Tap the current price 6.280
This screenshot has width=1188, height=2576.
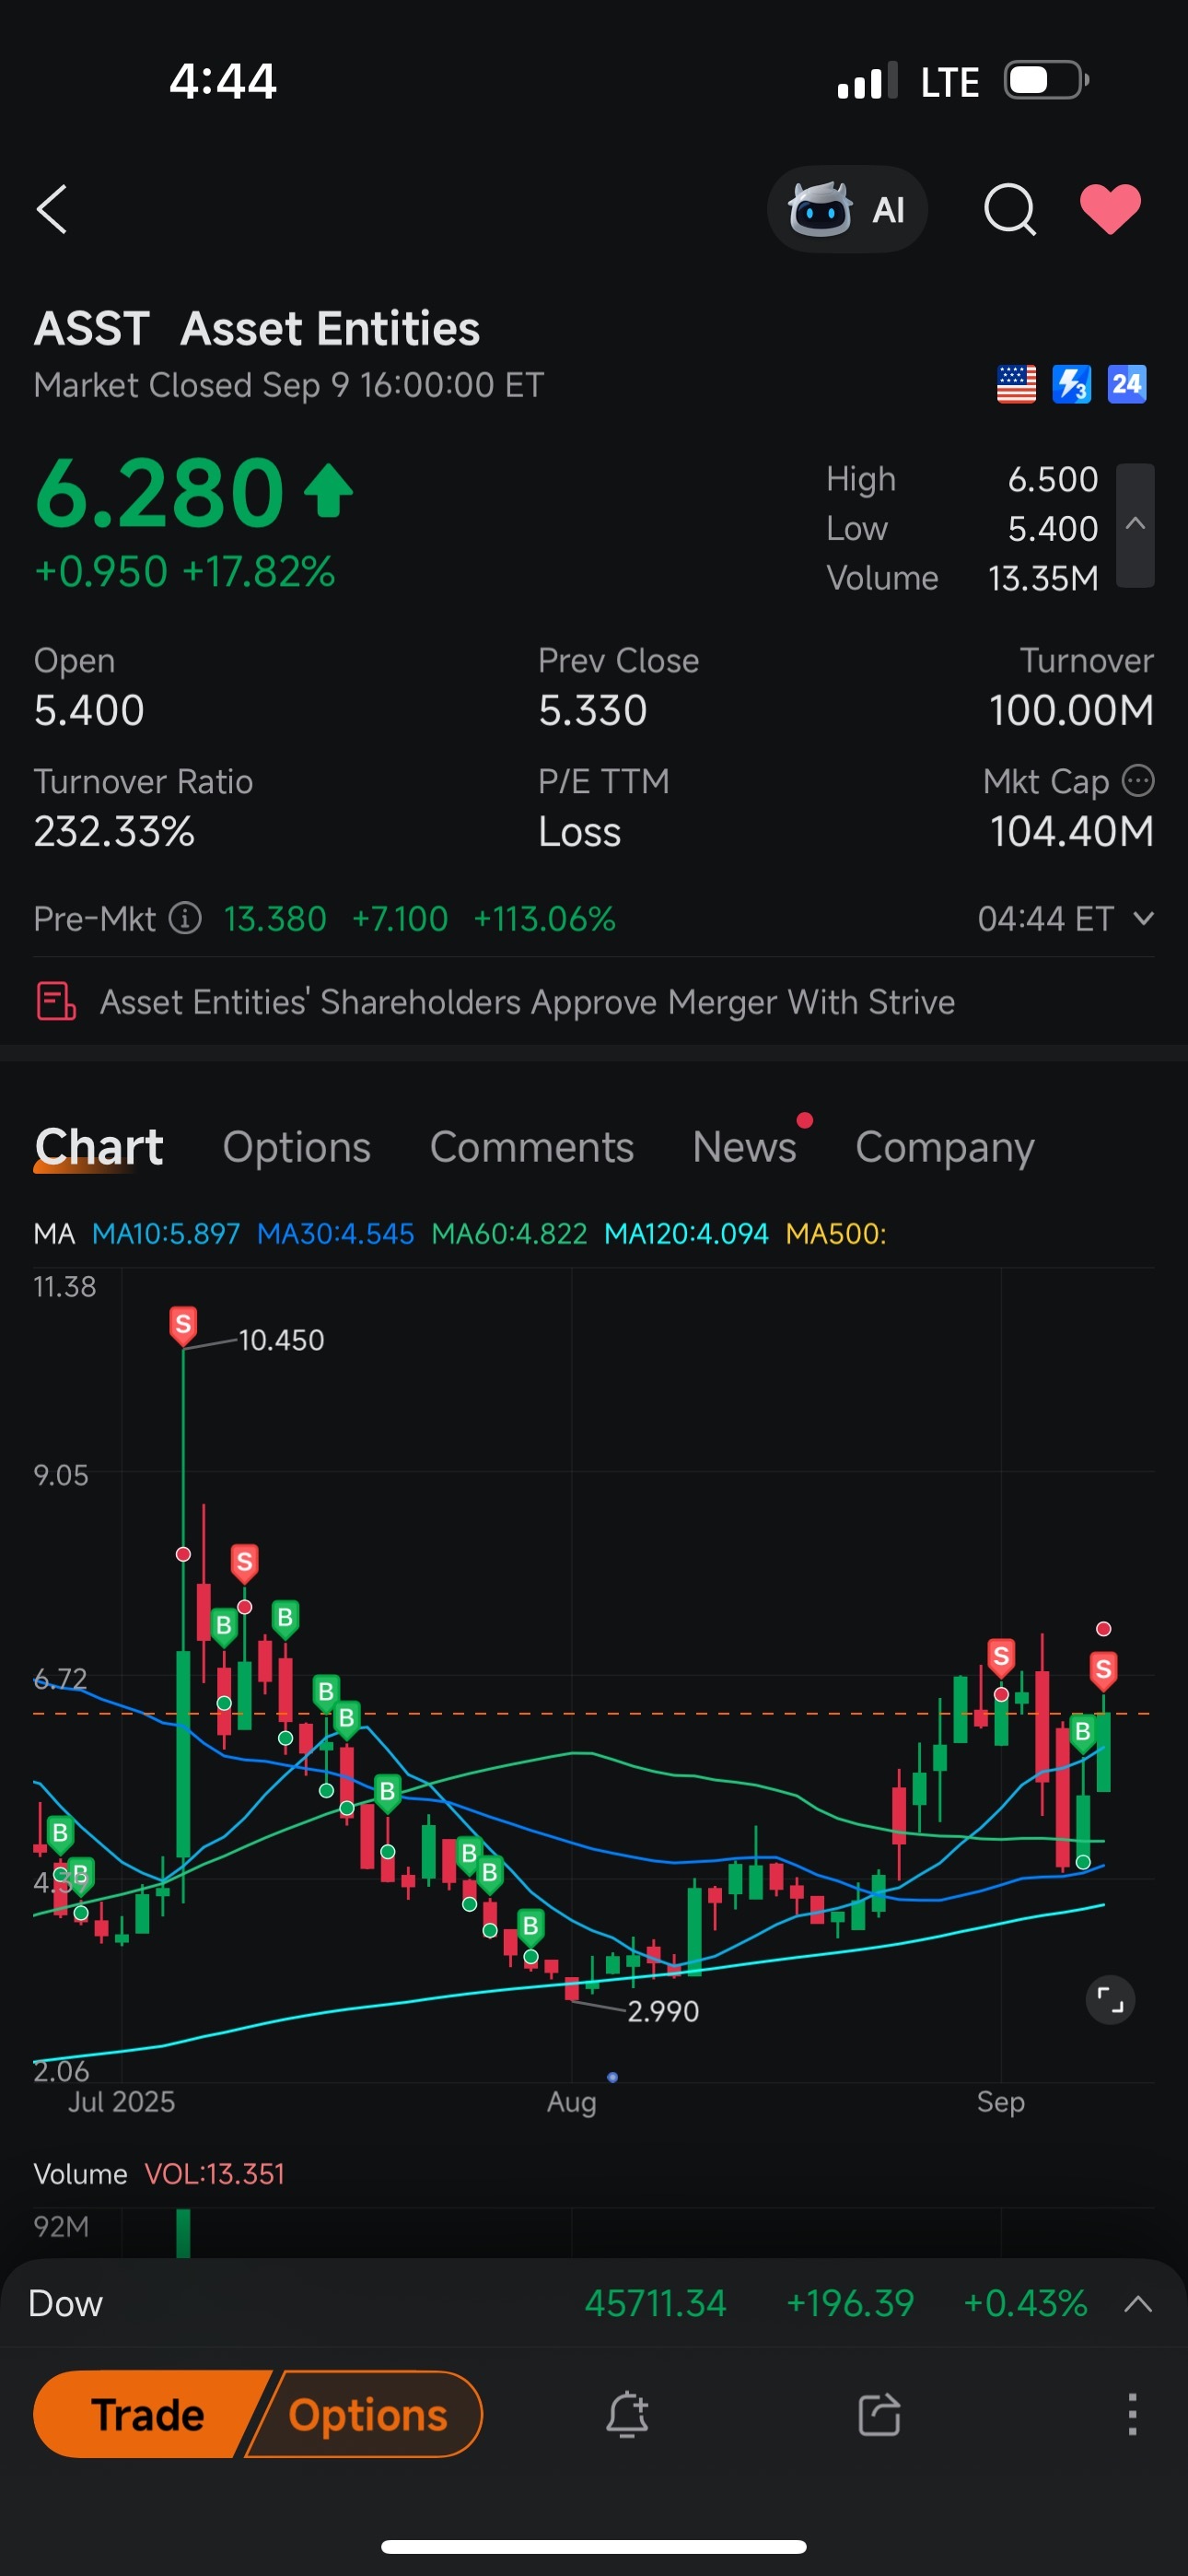(x=160, y=492)
